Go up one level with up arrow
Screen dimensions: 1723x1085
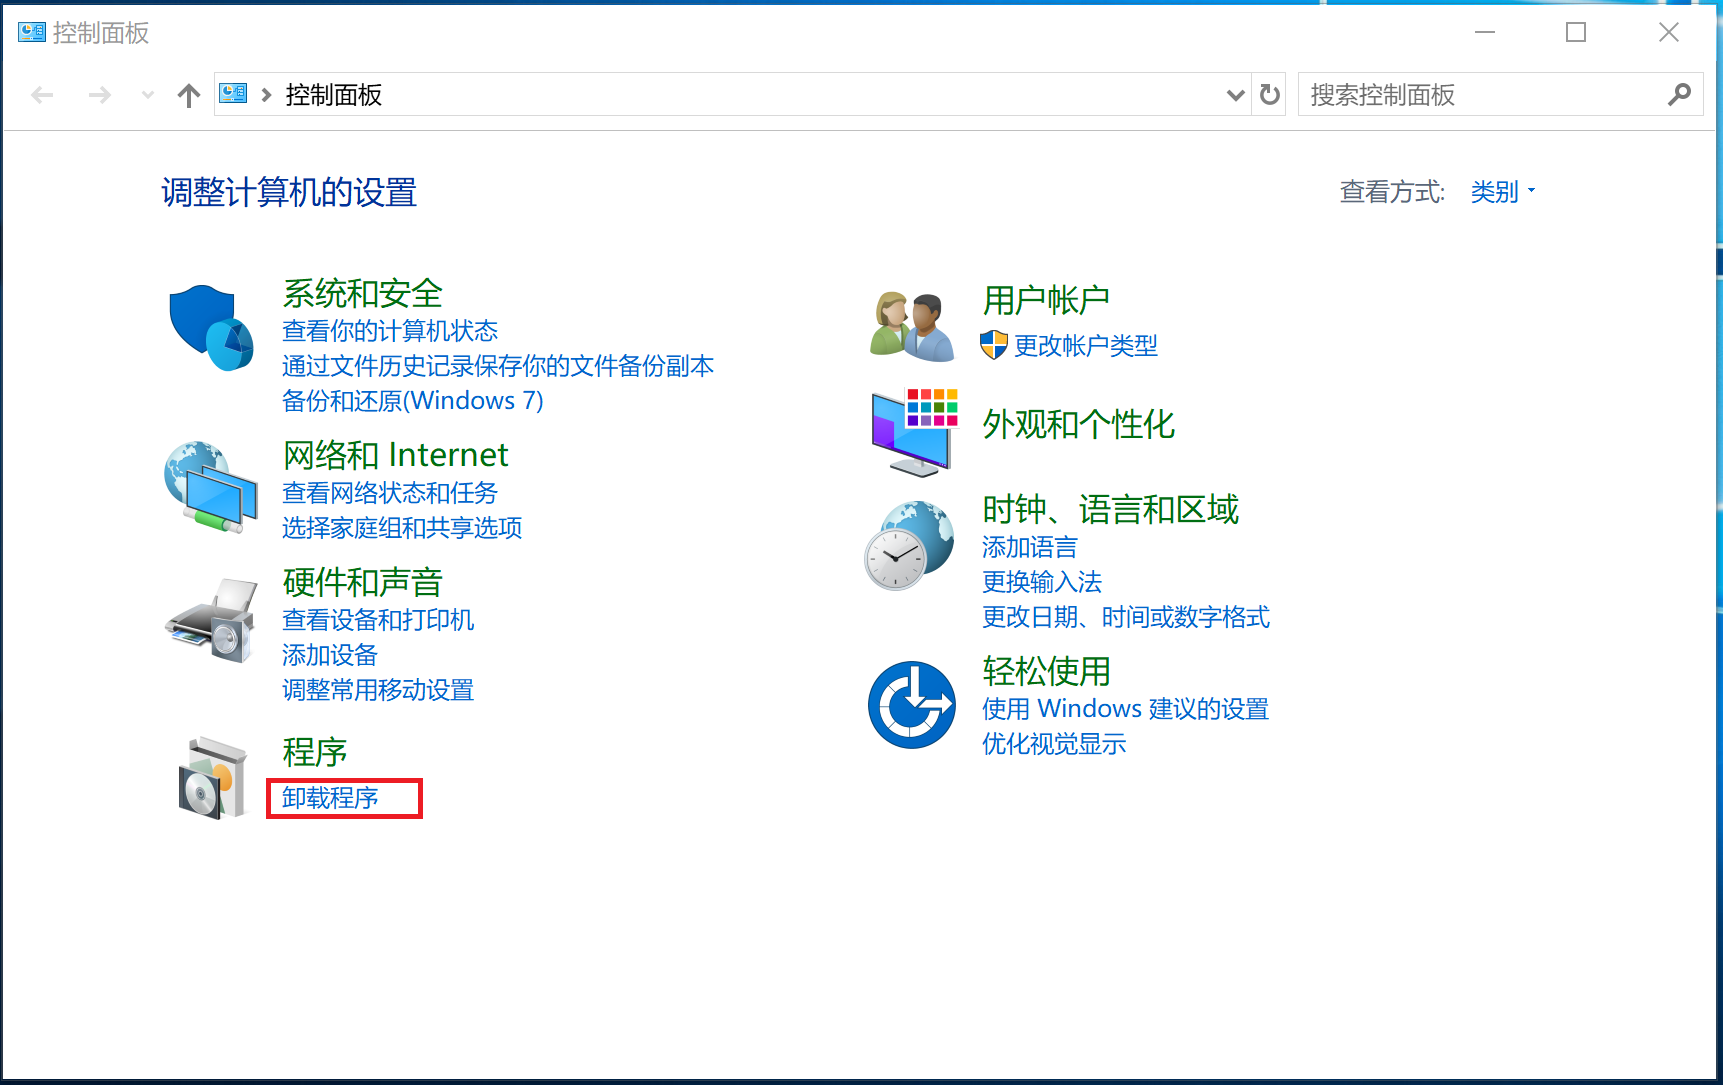pos(188,95)
